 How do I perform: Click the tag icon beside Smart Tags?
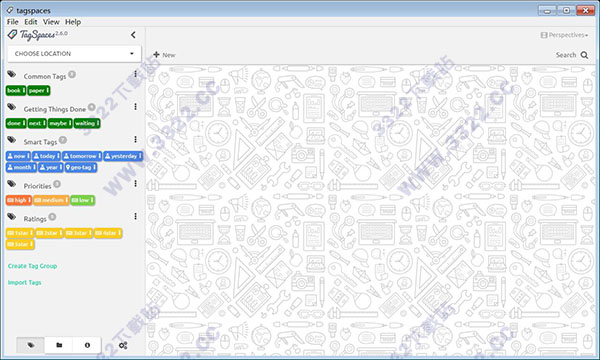[11, 140]
